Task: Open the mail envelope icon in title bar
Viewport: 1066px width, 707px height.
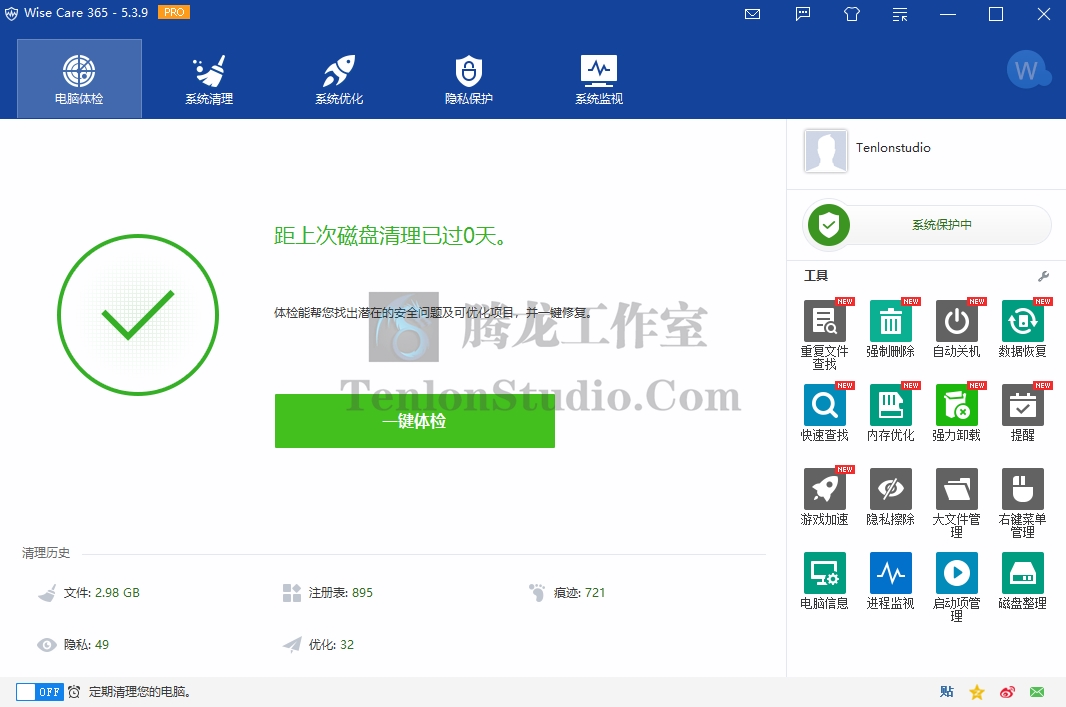Action: (x=753, y=14)
